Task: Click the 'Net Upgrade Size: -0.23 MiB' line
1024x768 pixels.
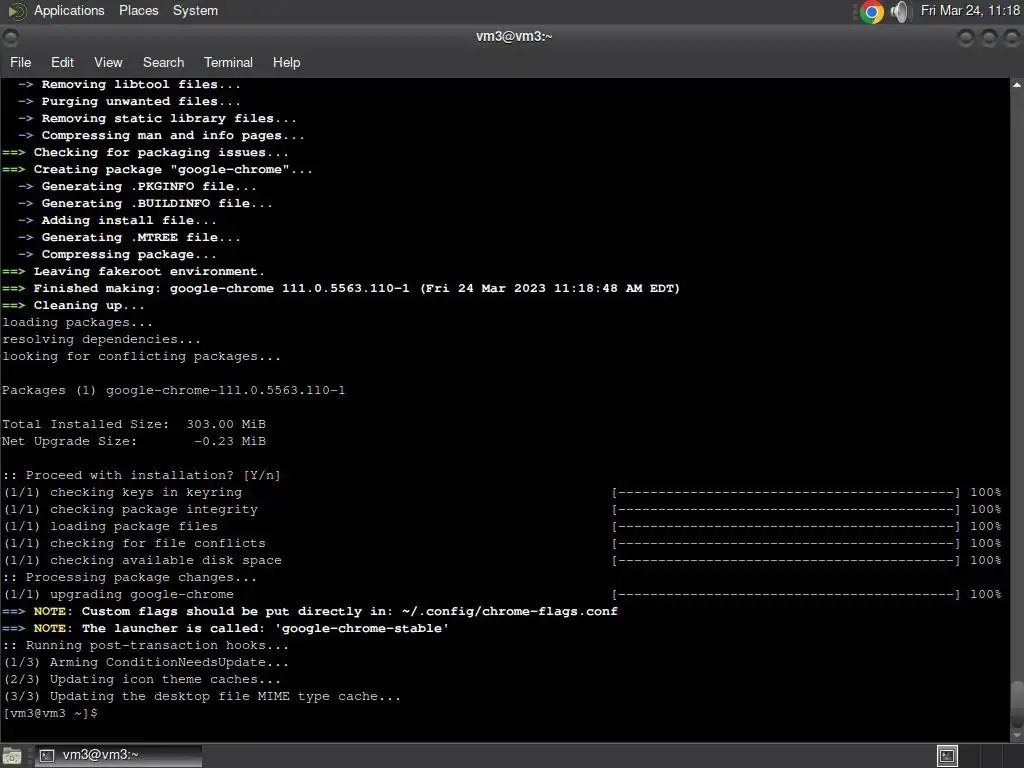Action: [x=134, y=441]
